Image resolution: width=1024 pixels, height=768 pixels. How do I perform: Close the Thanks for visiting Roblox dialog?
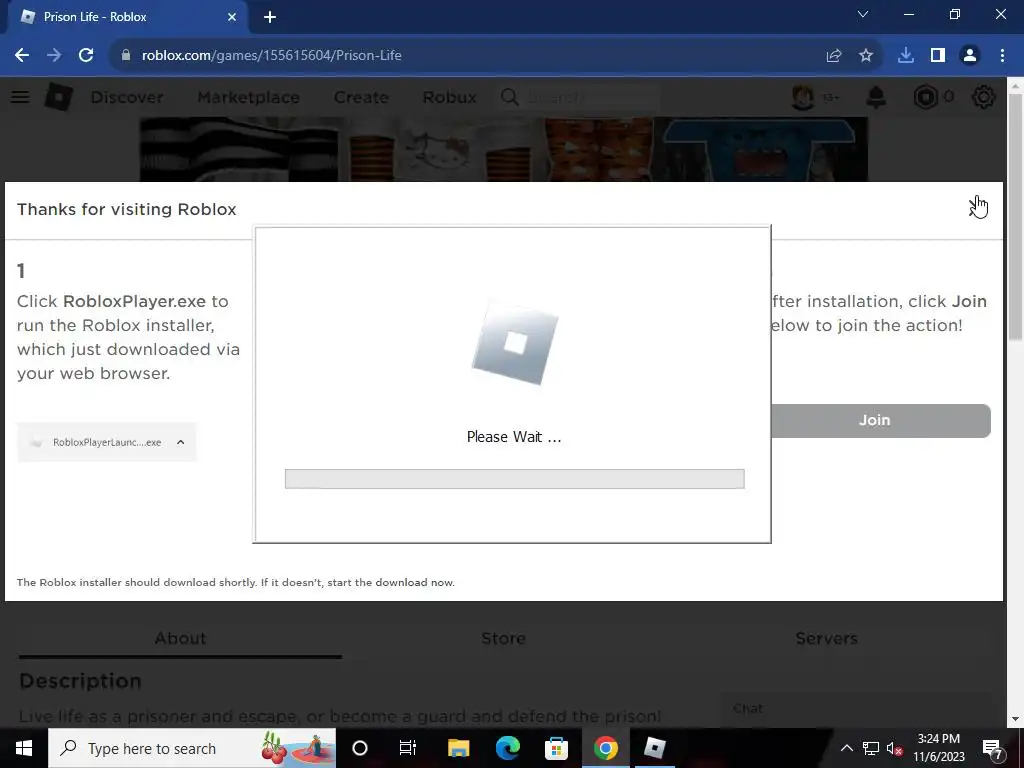click(977, 207)
